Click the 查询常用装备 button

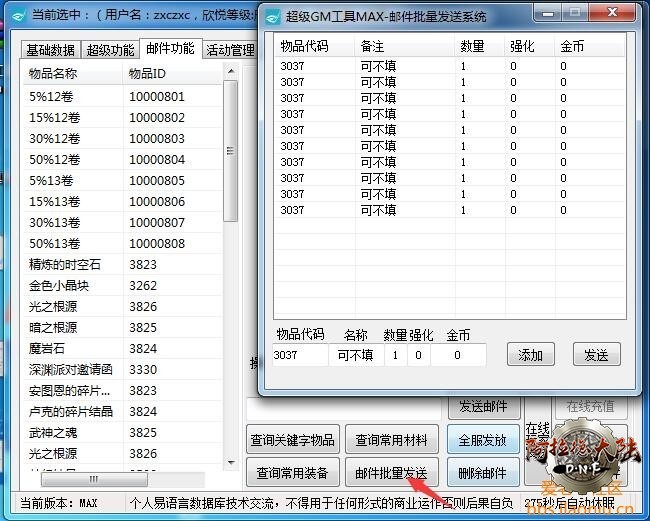(x=295, y=473)
